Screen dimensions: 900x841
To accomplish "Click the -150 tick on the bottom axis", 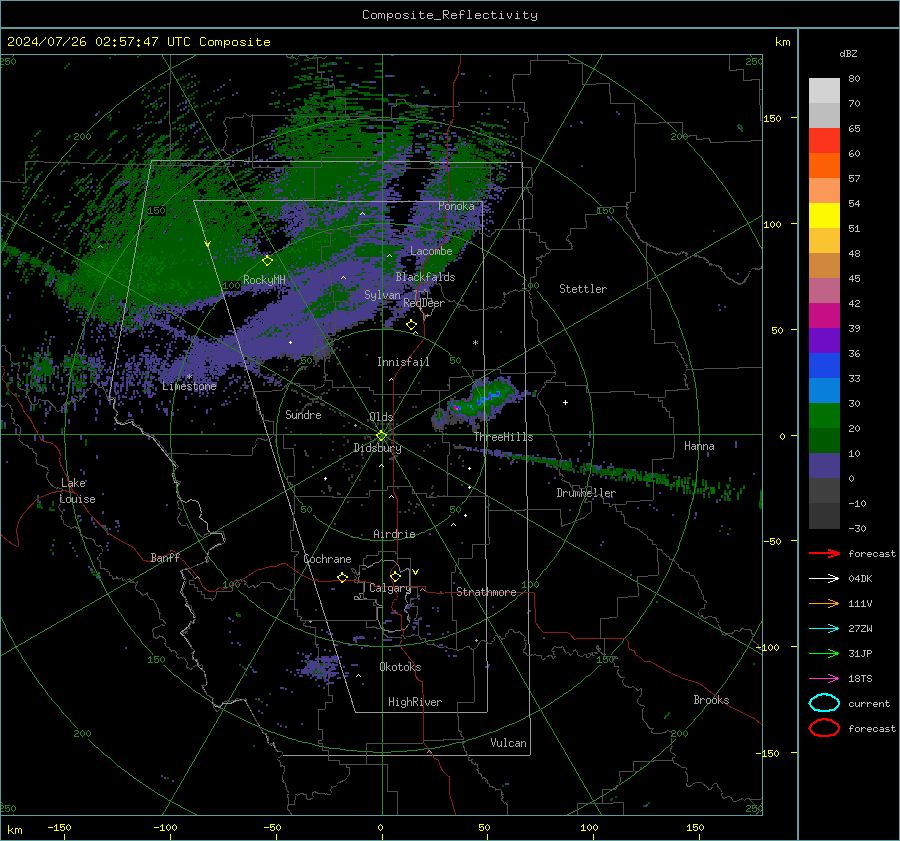I will pos(59,827).
